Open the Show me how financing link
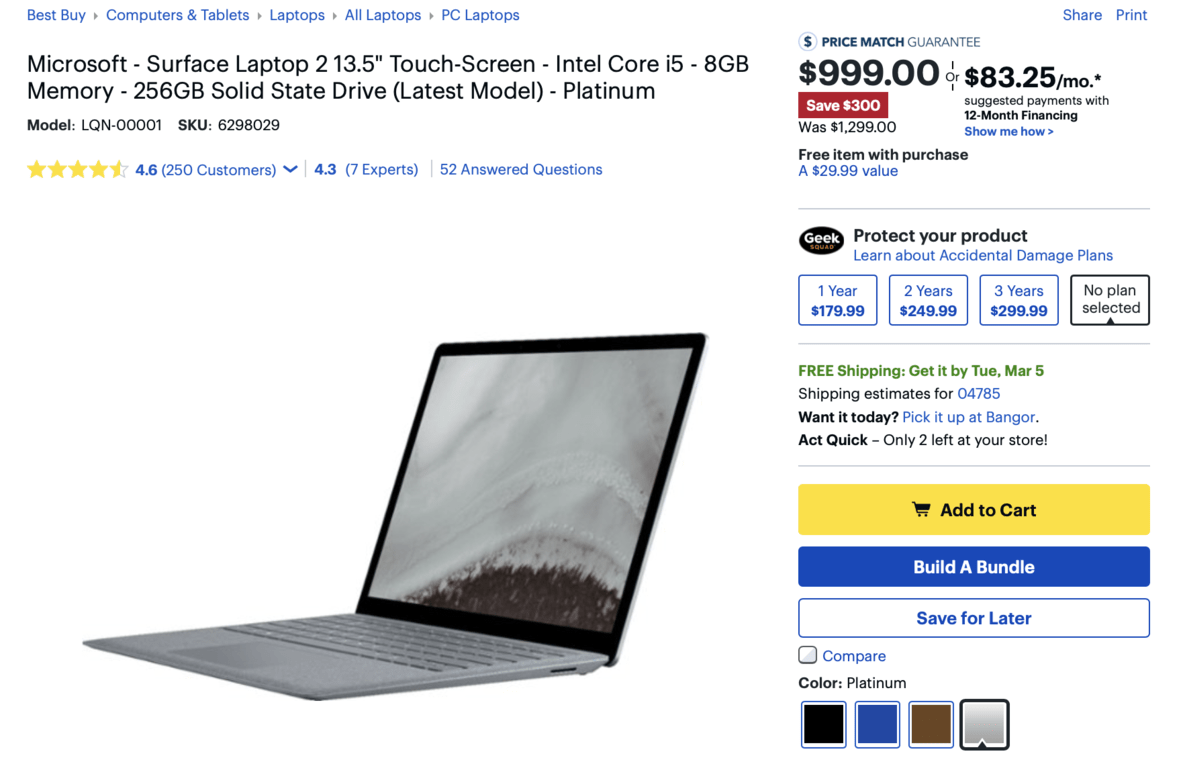This screenshot has height=768, width=1183. (1009, 131)
